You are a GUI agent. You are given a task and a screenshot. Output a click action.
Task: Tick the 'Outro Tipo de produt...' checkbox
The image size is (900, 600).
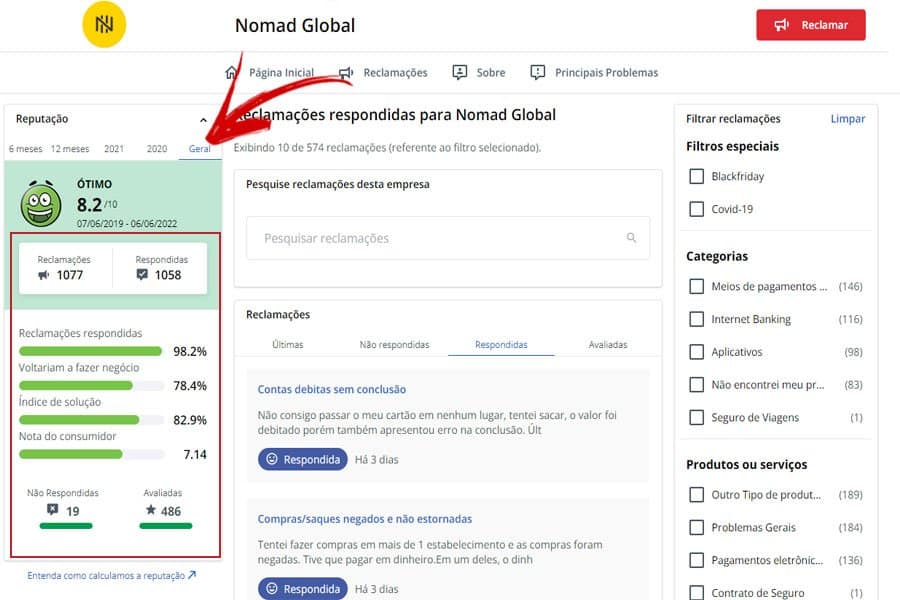[696, 494]
